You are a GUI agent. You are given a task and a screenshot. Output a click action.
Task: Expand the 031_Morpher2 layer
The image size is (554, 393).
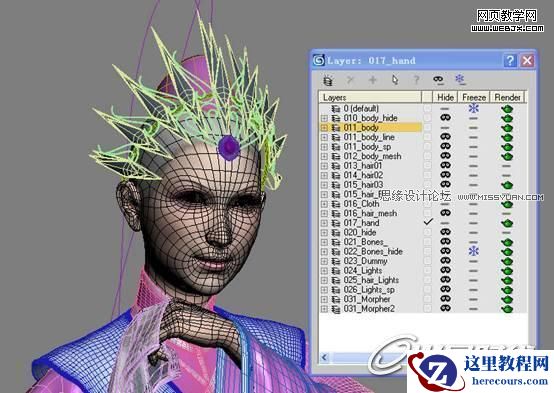(324, 309)
